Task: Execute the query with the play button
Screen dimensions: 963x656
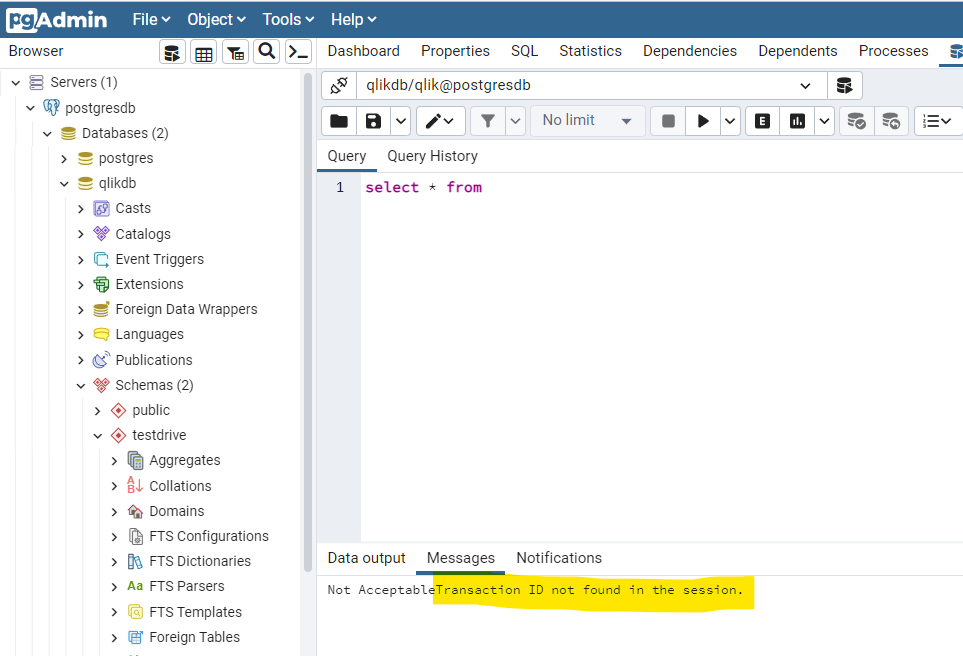Action: click(x=703, y=121)
